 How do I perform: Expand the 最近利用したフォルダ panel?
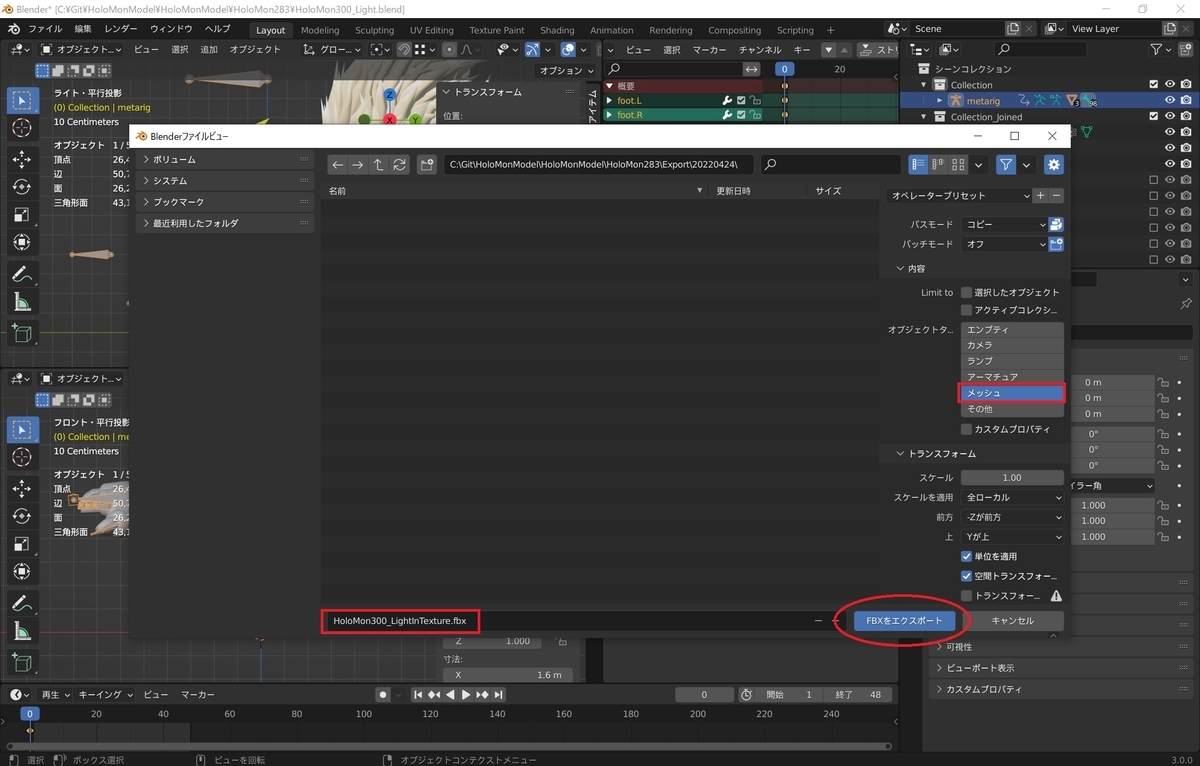click(224, 223)
